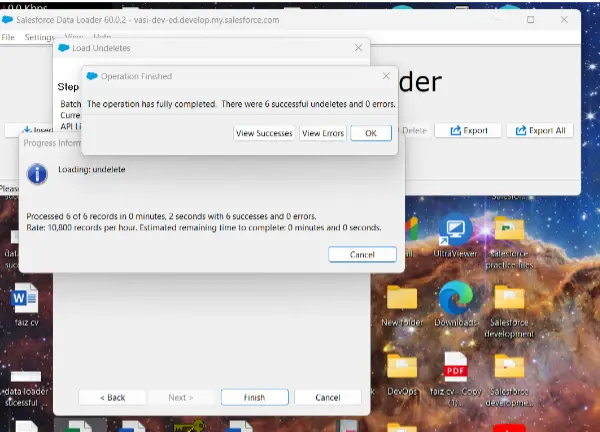
Task: Click Export button in Data Loader
Action: [468, 130]
